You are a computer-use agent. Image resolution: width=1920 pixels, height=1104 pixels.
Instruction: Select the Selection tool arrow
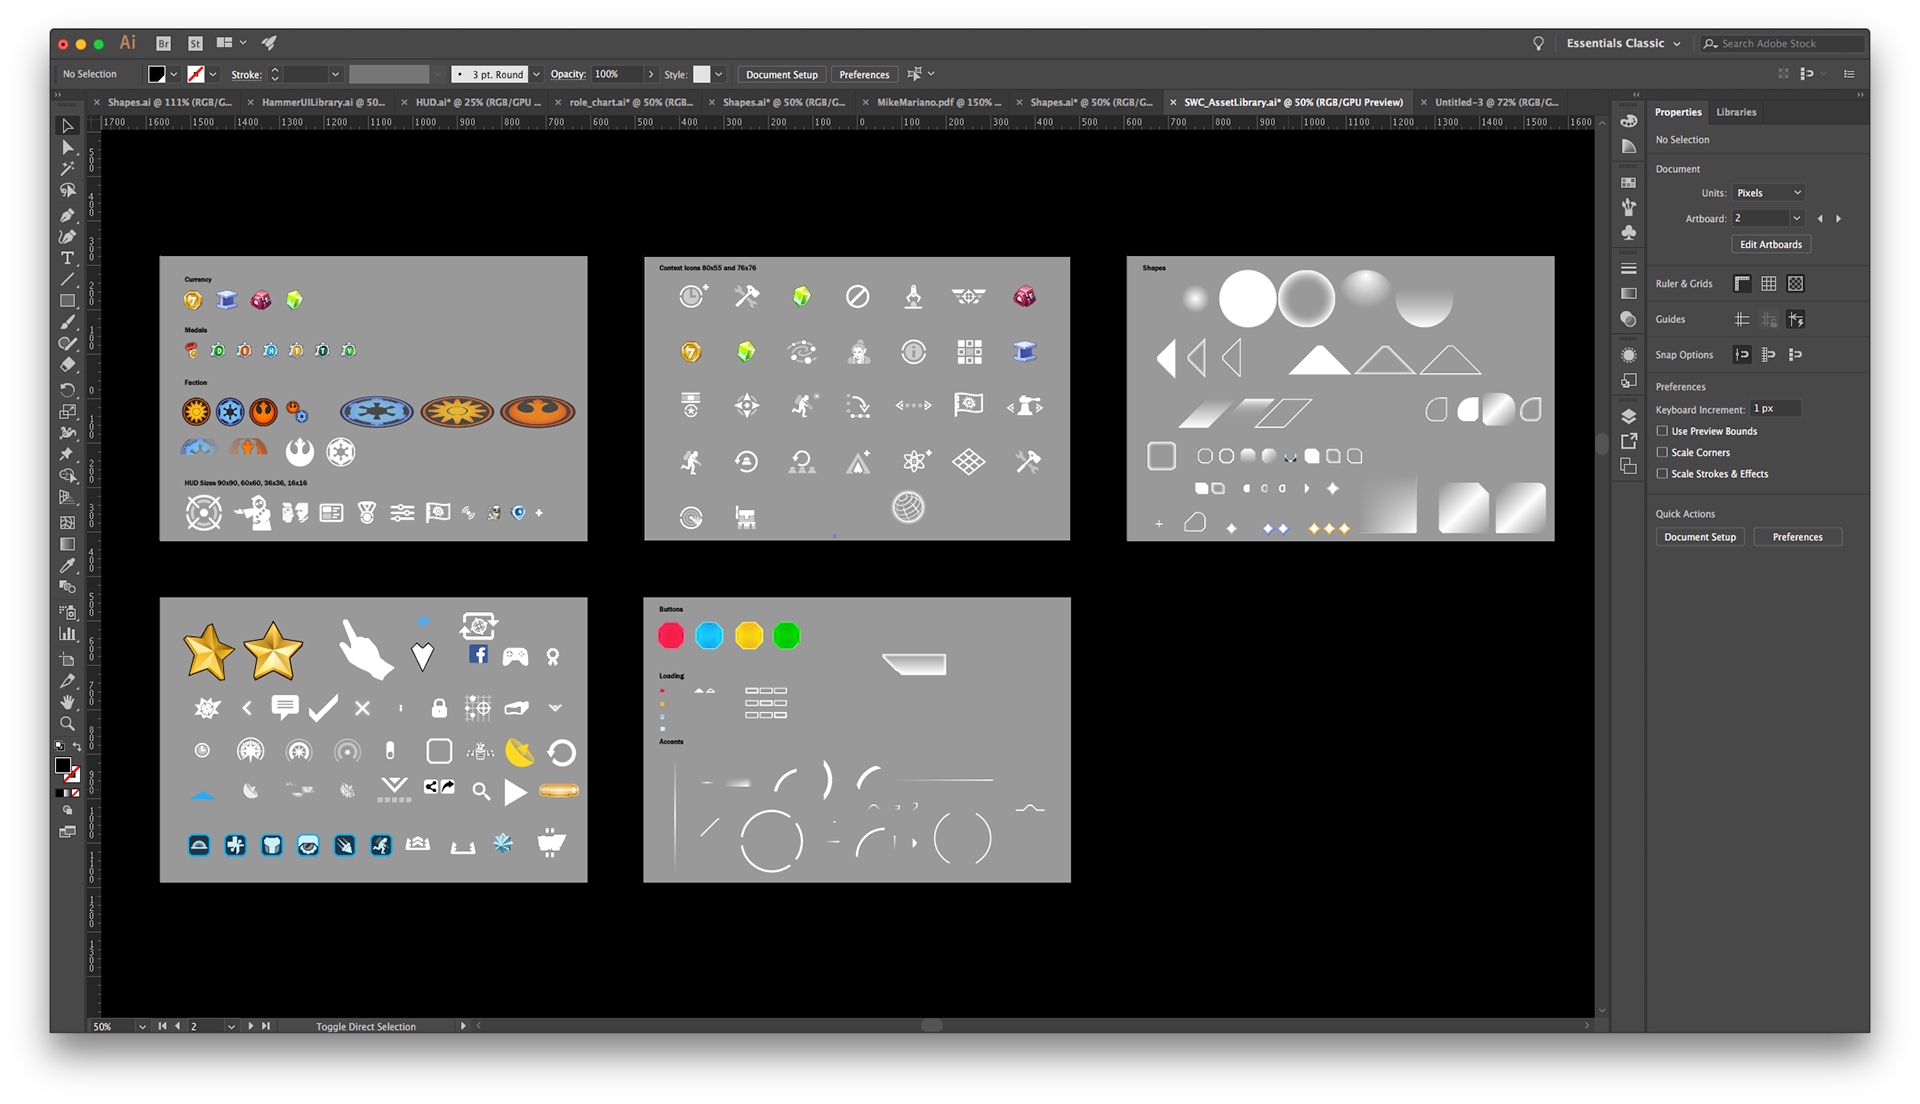coord(67,127)
